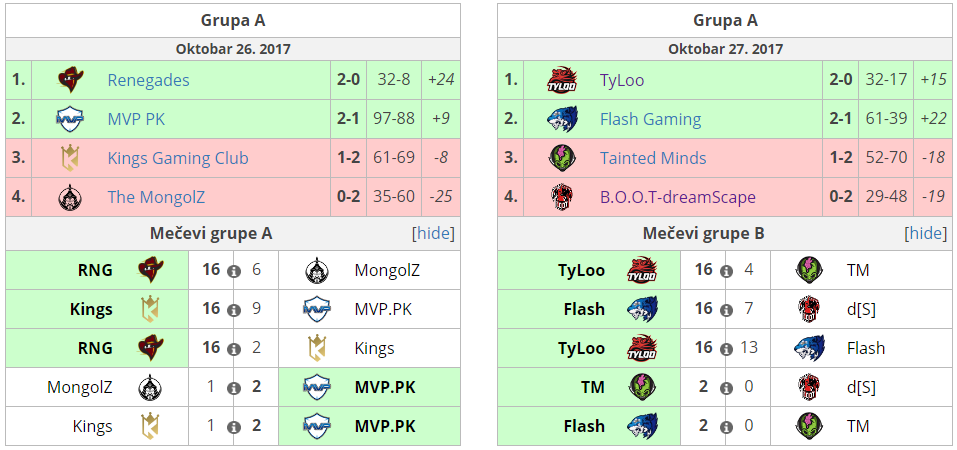Screen dimensions: 957x450
Task: Open info icon for RNG vs MongolZ match
Action: (234, 271)
